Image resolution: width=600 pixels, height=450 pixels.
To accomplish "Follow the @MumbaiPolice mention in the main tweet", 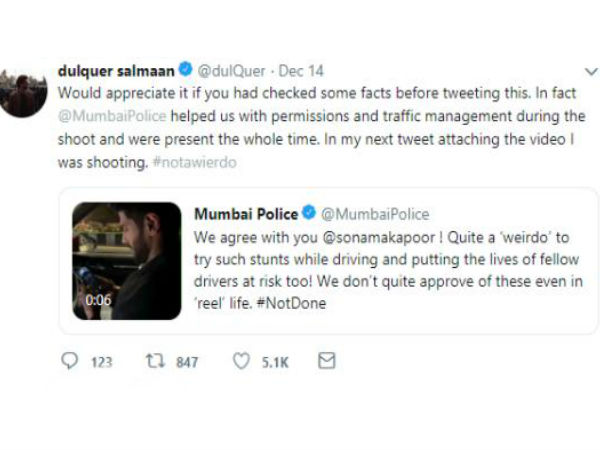I will tap(100, 108).
